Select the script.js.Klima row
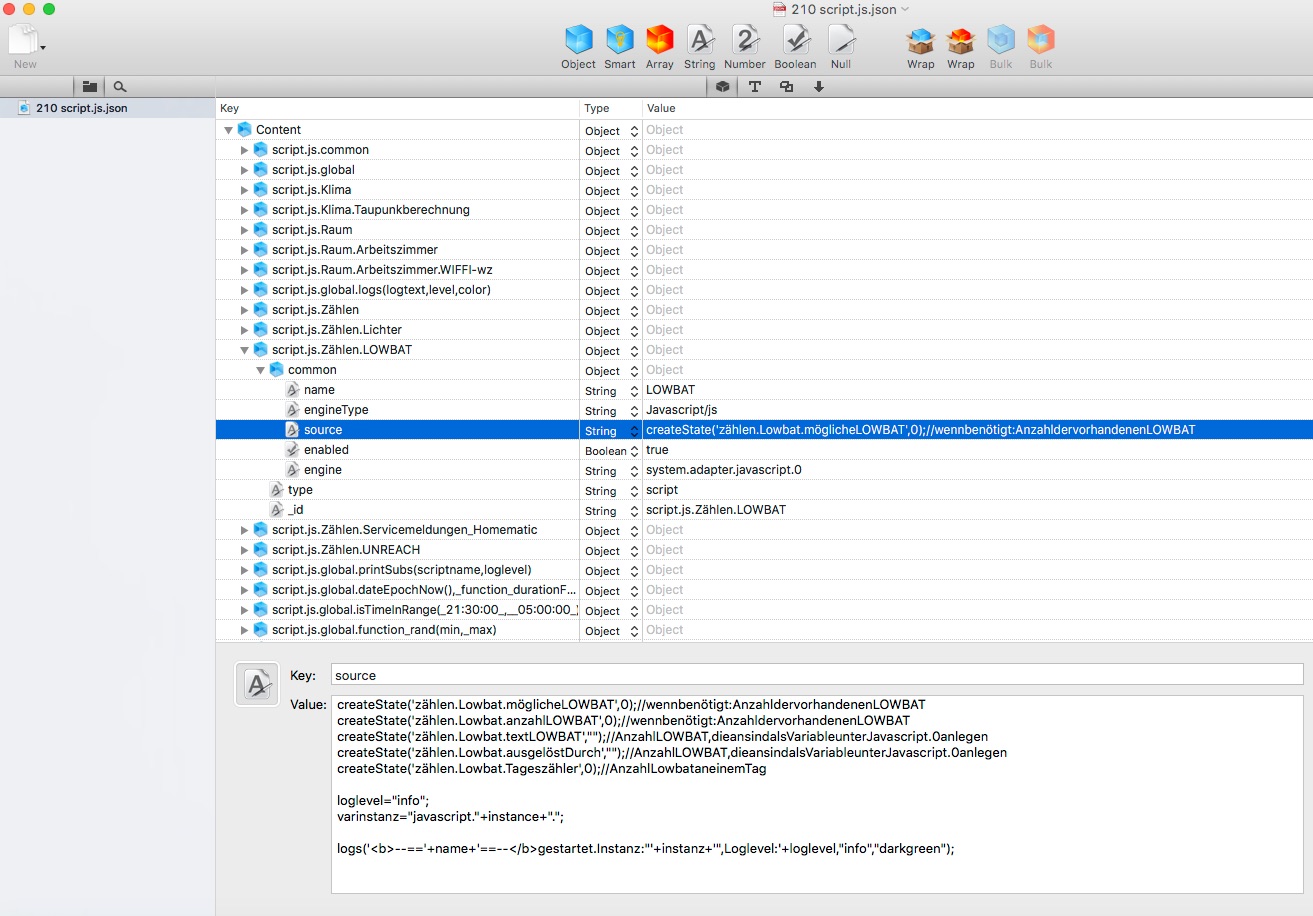The image size is (1313, 916). coord(764,190)
